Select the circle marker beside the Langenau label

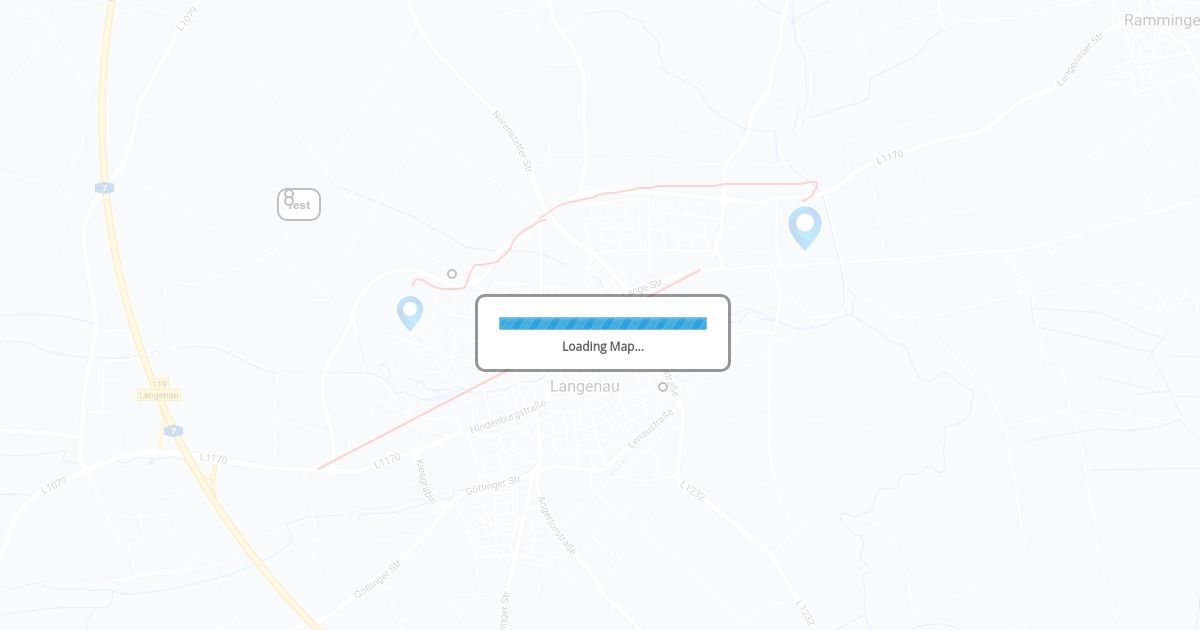(x=662, y=387)
